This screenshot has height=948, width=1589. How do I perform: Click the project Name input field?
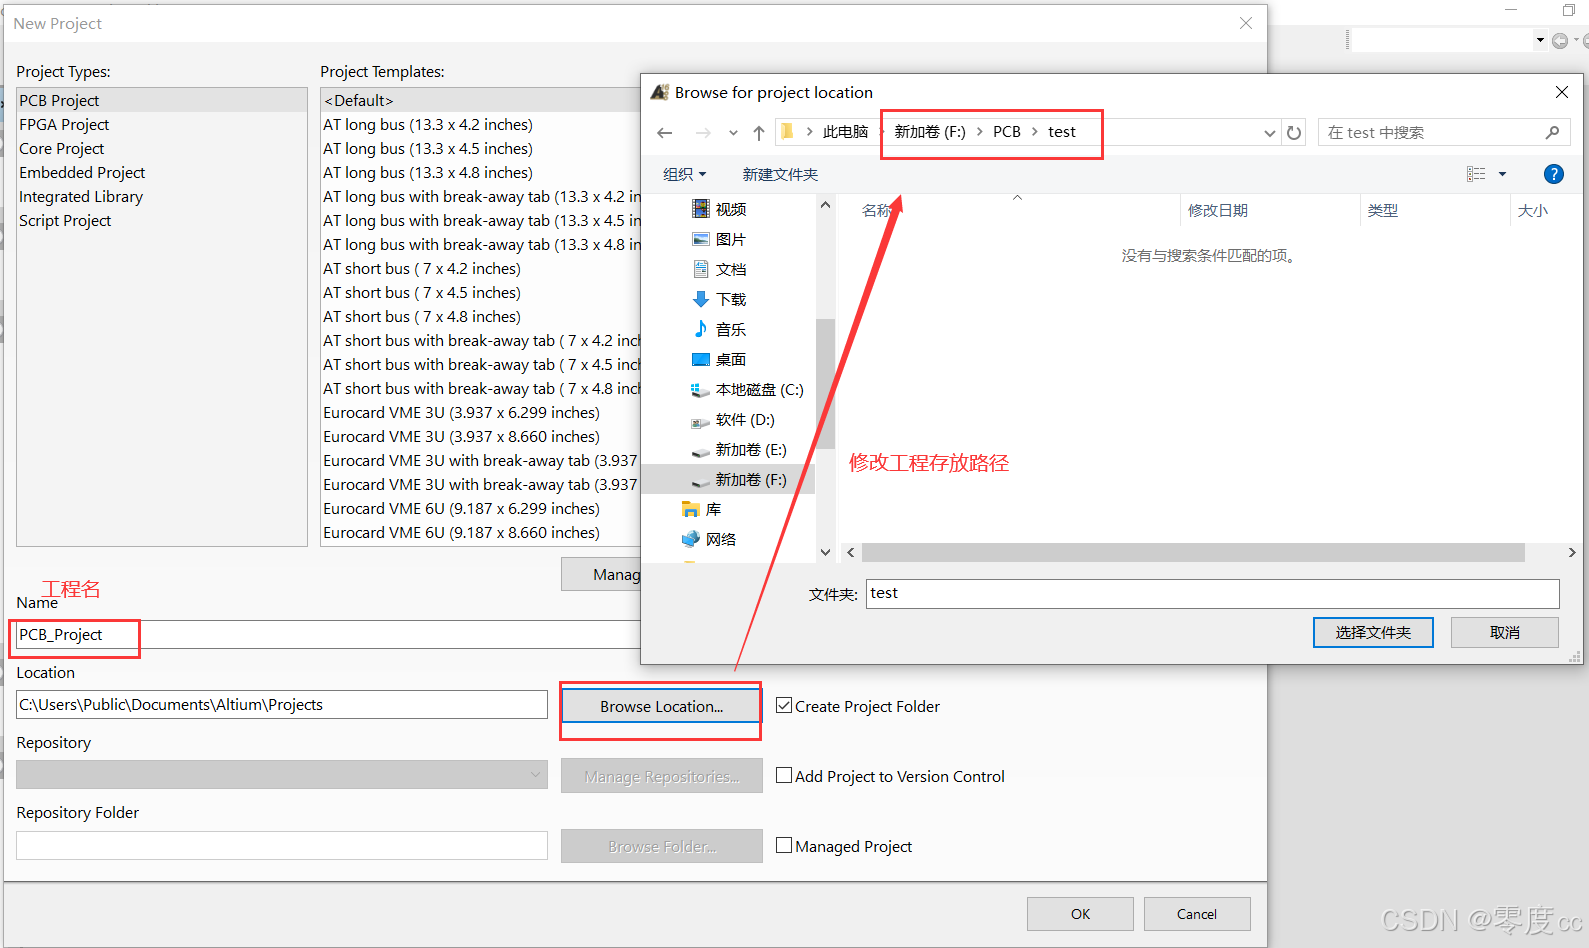328,634
